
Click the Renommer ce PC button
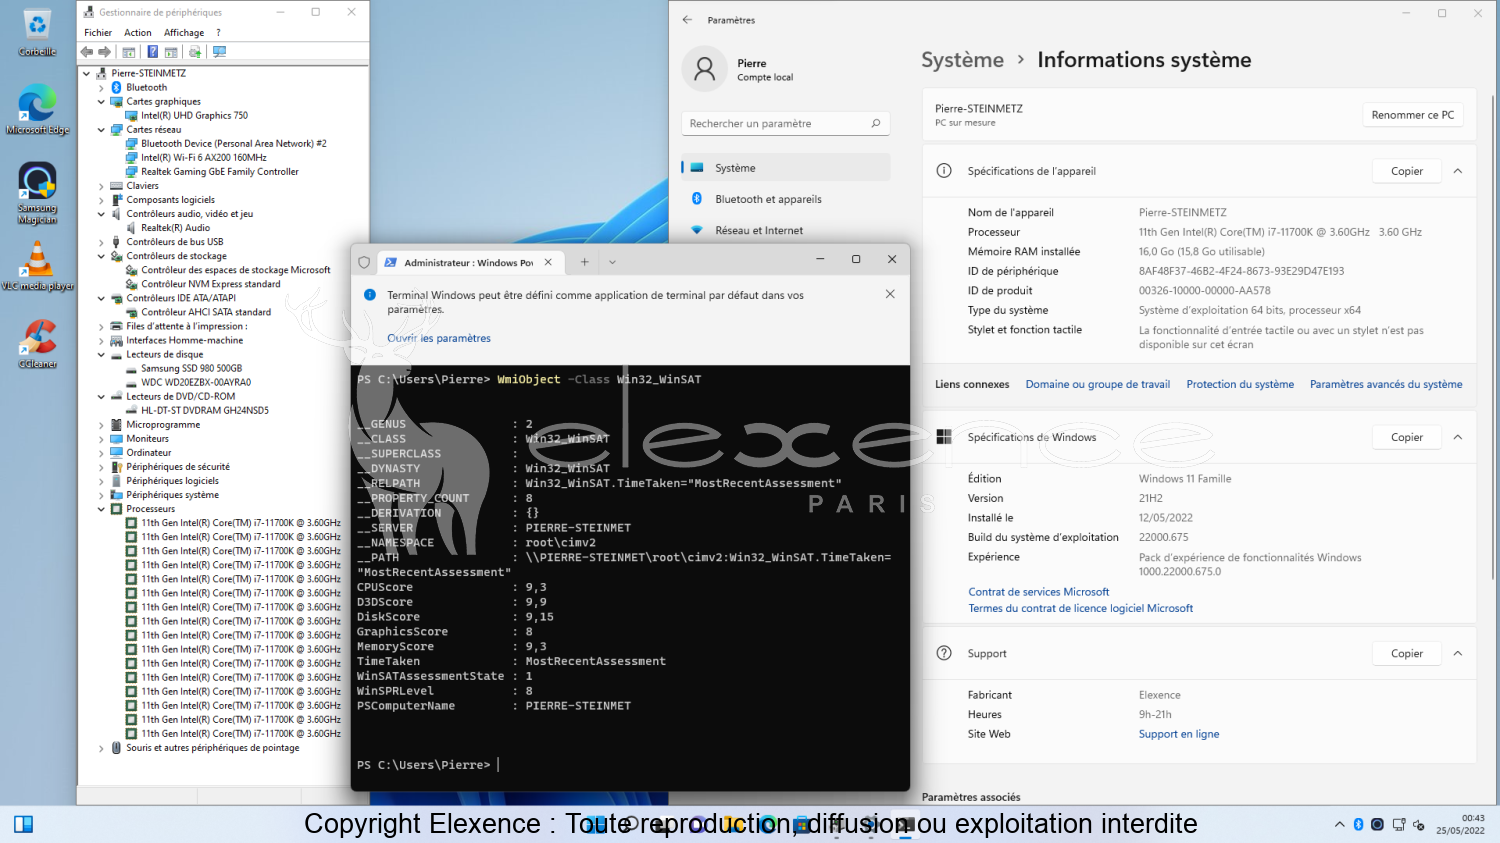[1412, 115]
